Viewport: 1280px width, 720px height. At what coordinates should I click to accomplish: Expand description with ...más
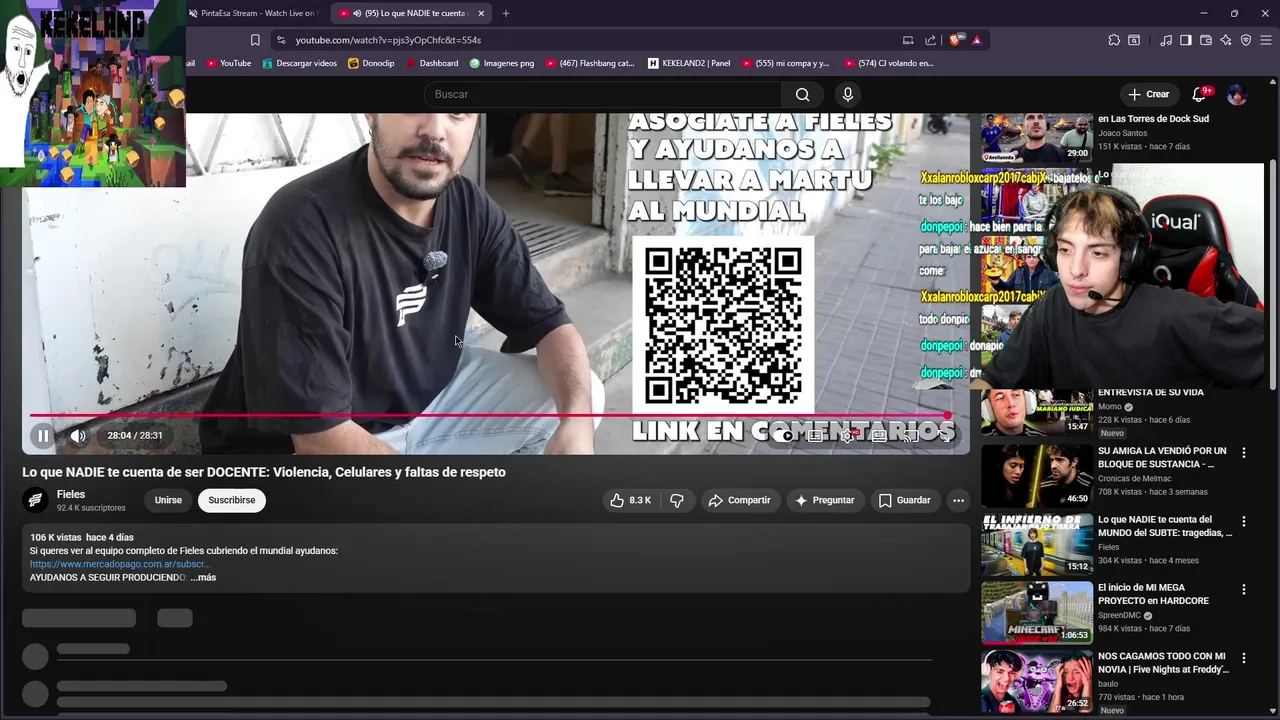click(203, 577)
